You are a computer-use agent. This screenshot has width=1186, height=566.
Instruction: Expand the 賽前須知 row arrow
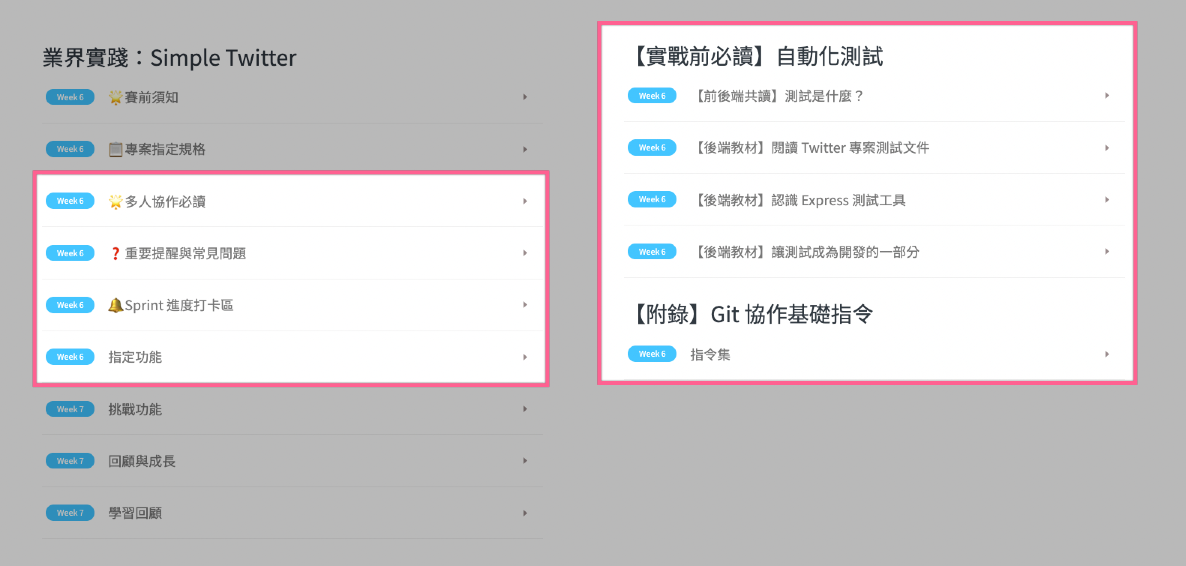(x=525, y=97)
